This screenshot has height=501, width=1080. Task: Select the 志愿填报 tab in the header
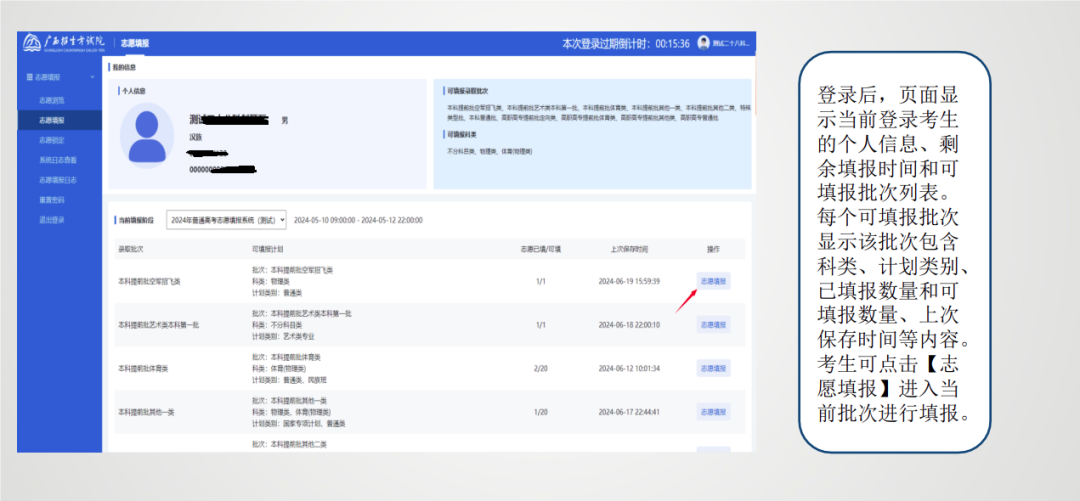135,44
